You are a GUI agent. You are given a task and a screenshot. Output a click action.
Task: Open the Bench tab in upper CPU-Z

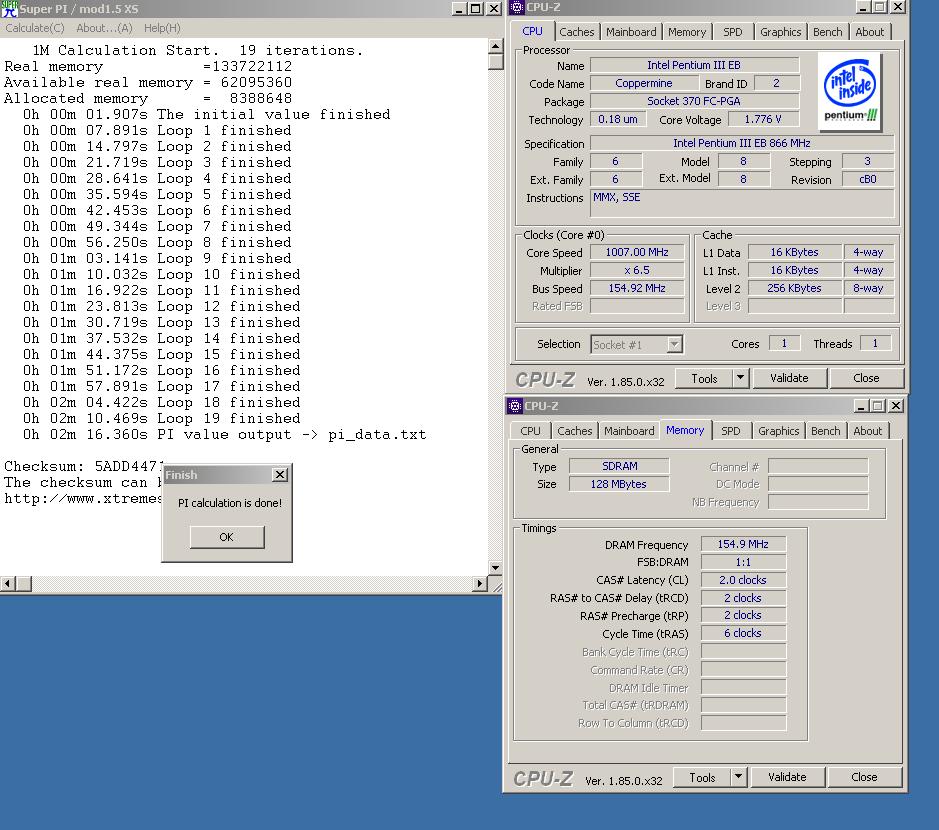828,32
